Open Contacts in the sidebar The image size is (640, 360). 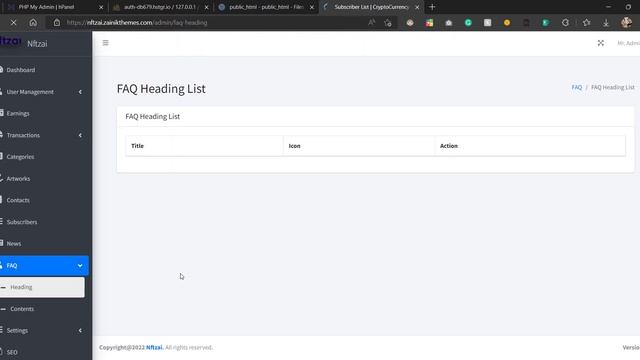point(18,200)
